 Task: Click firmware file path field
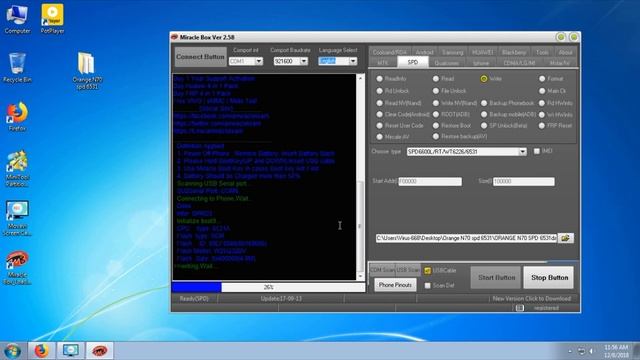(466, 238)
